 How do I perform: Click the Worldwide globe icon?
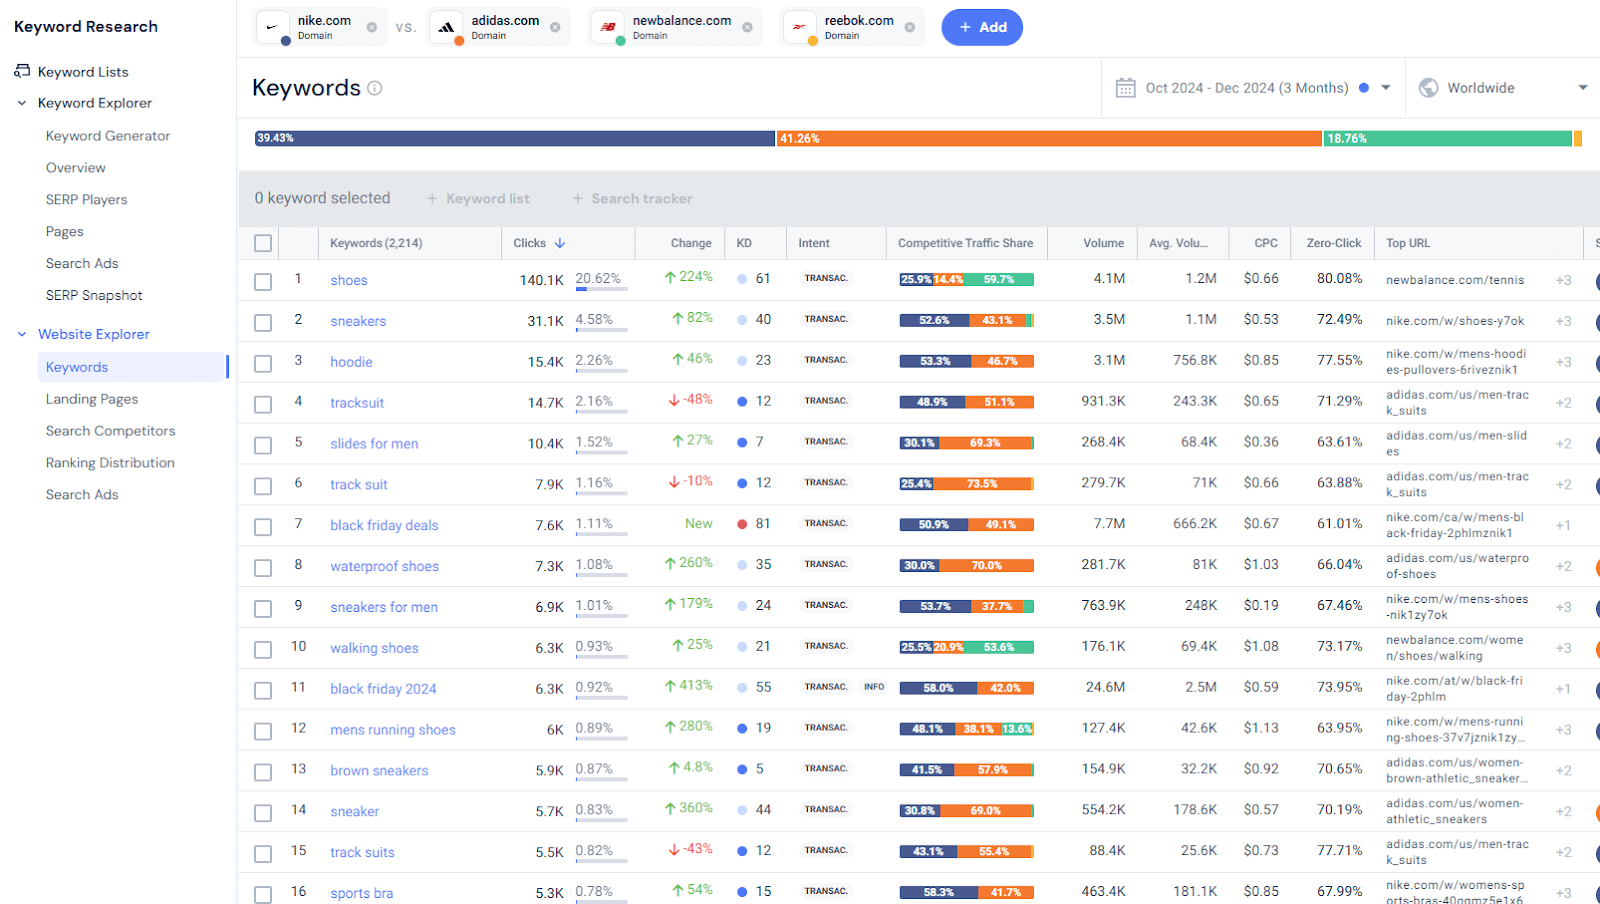click(x=1430, y=87)
